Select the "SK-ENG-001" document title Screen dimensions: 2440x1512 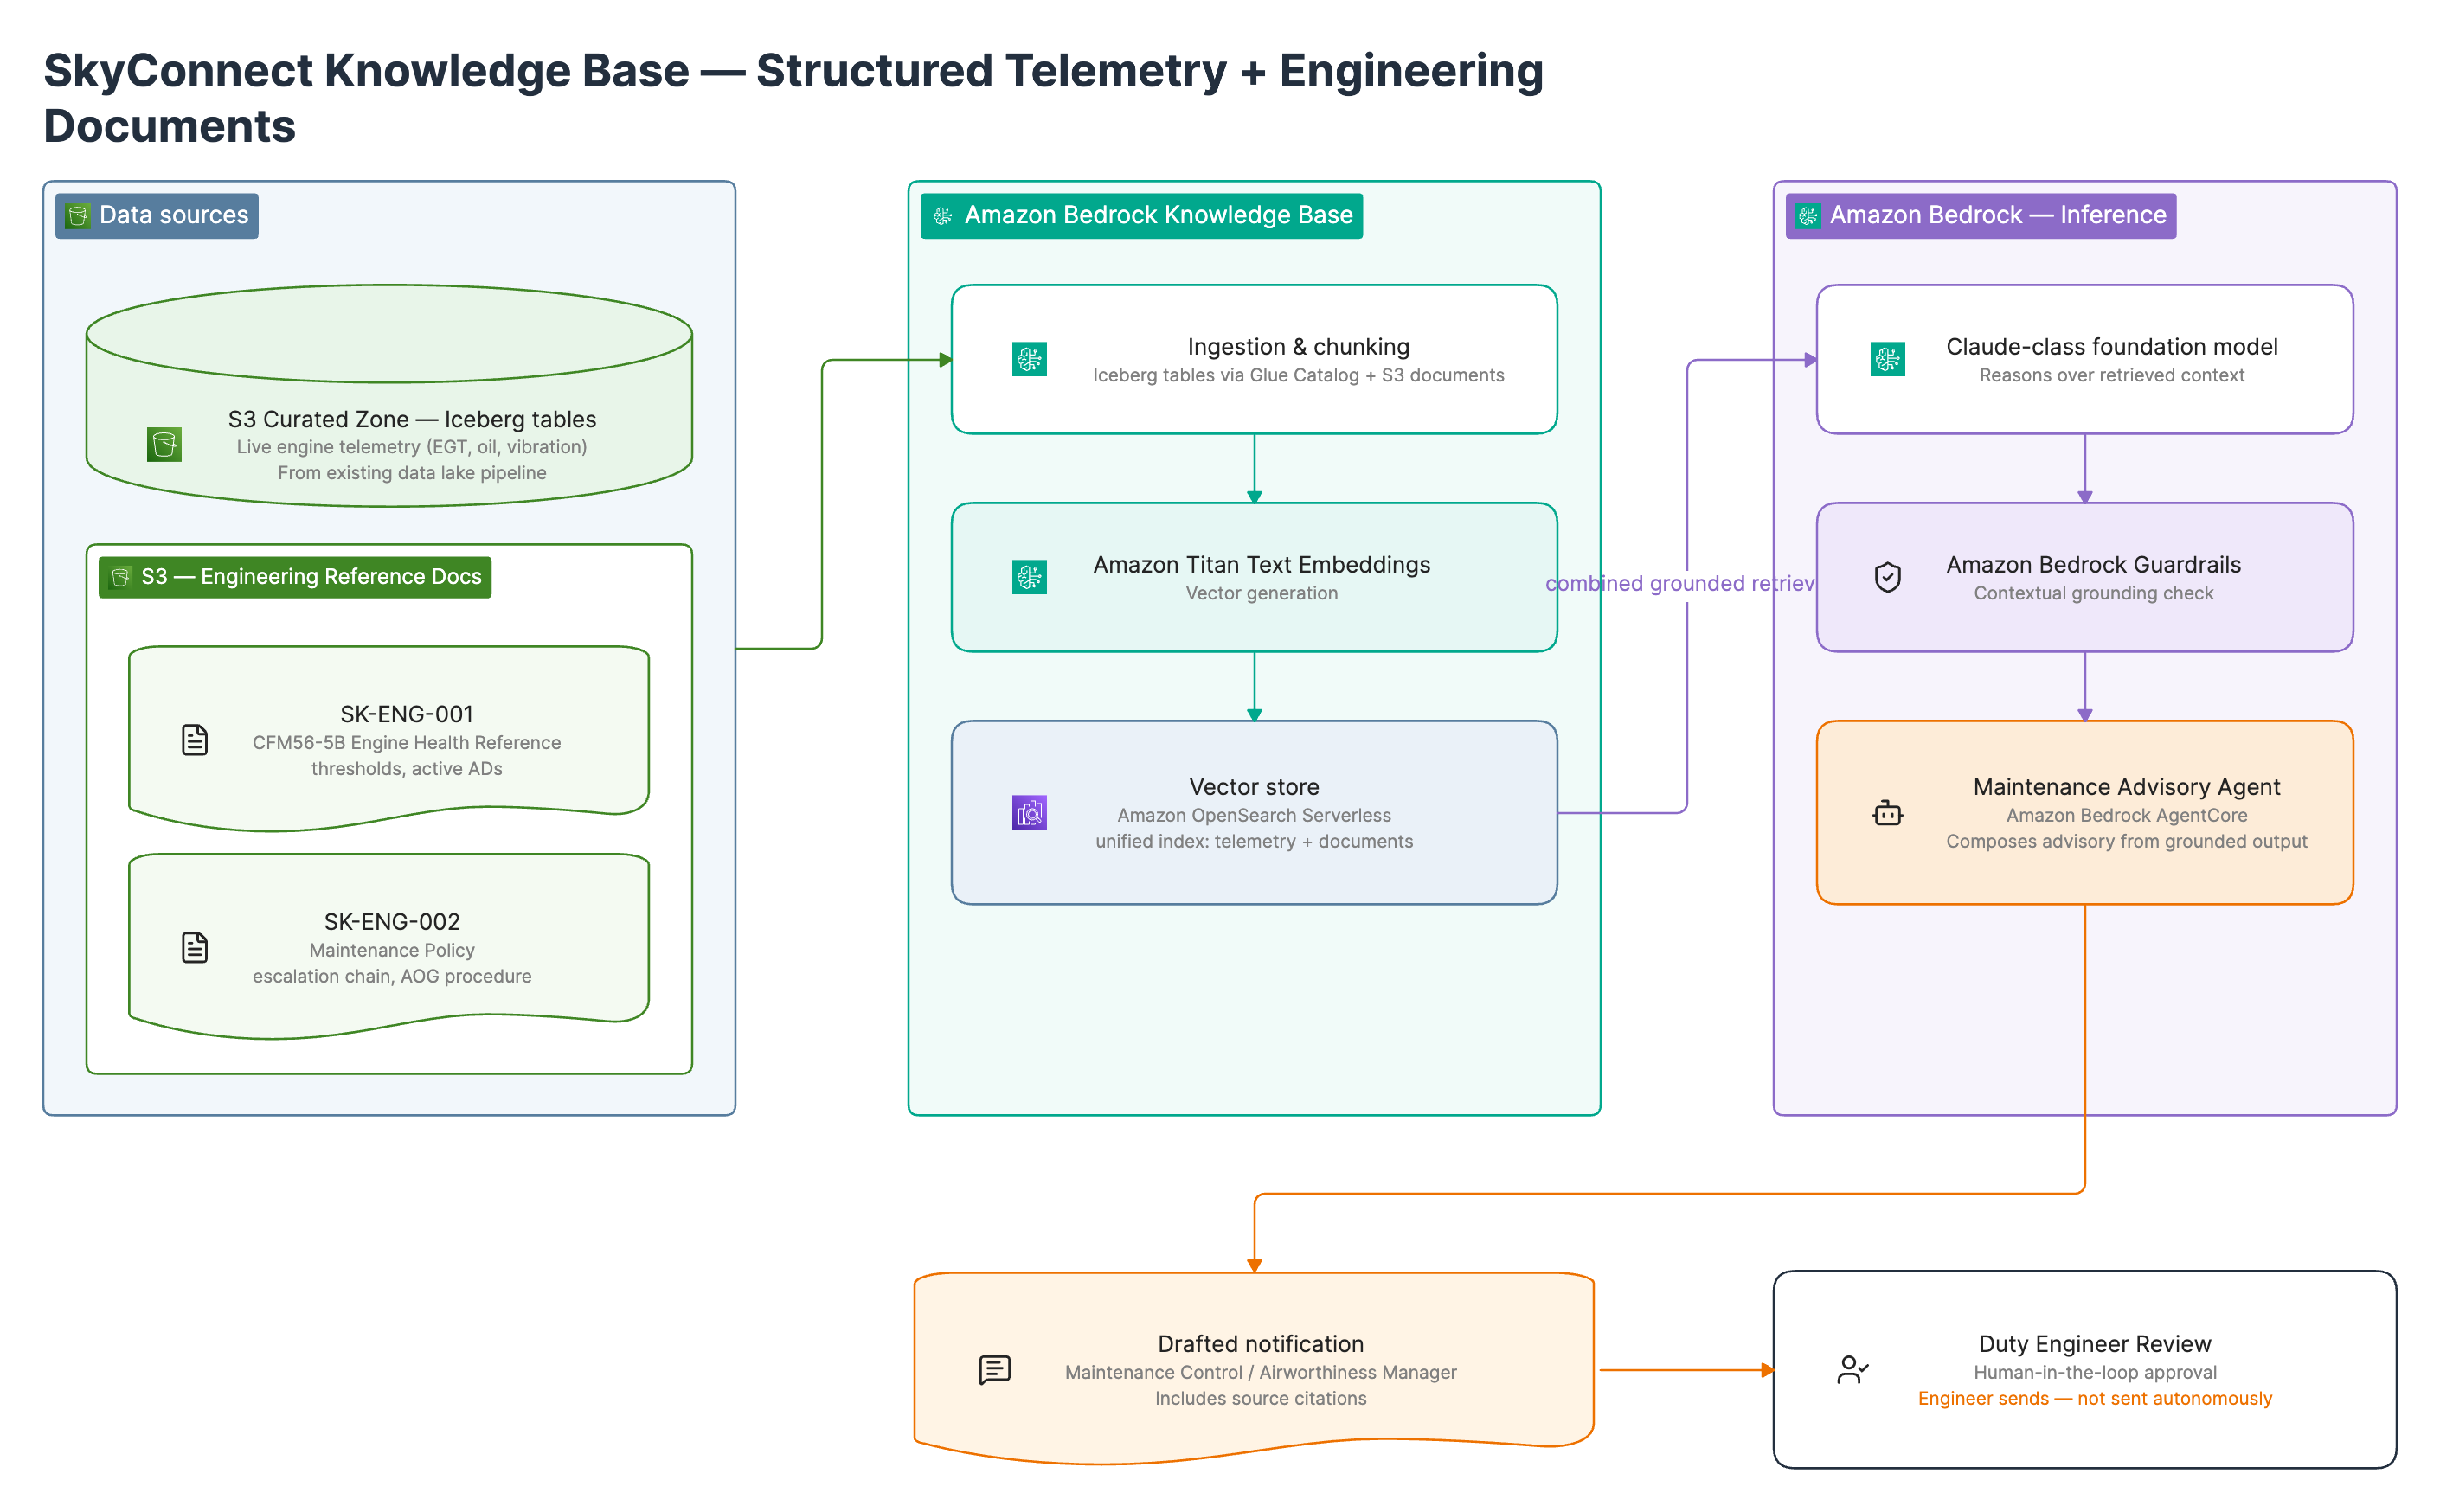(407, 714)
